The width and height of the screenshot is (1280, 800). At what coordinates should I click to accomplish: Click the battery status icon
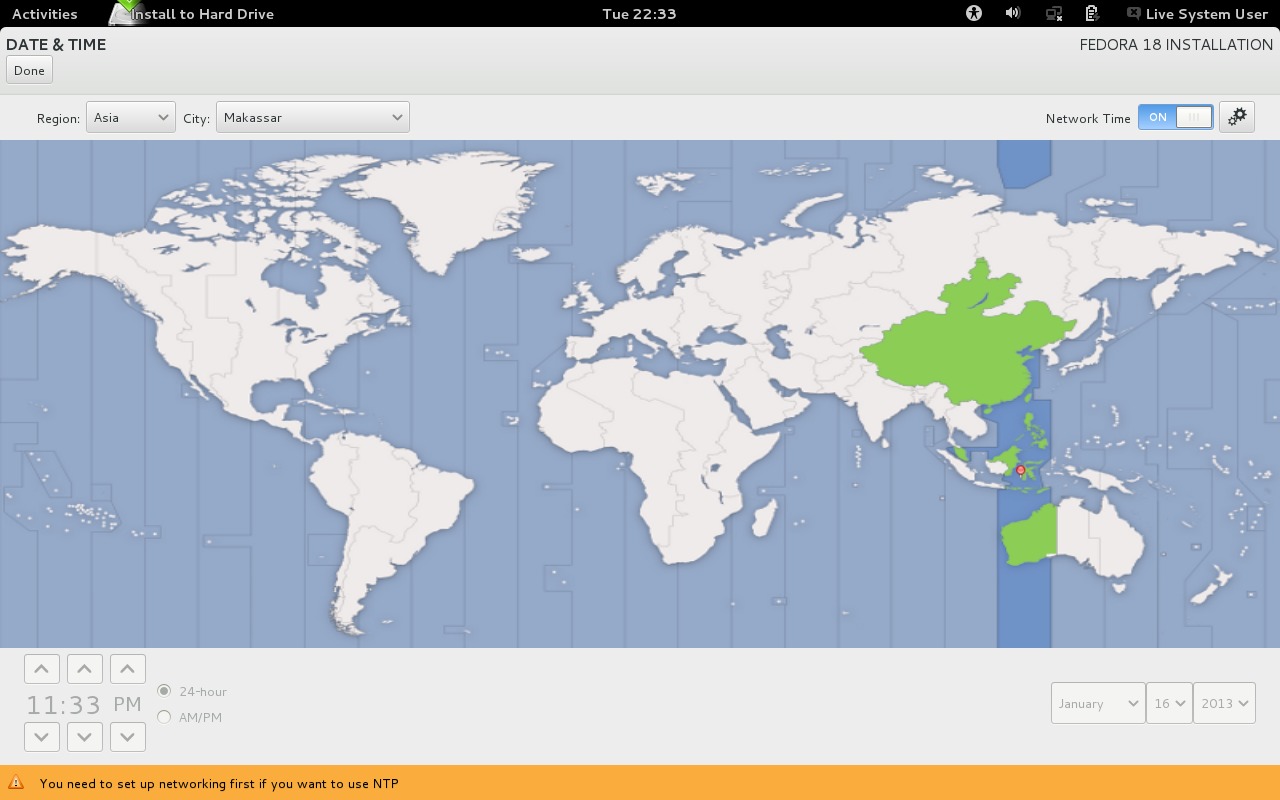click(x=1092, y=13)
